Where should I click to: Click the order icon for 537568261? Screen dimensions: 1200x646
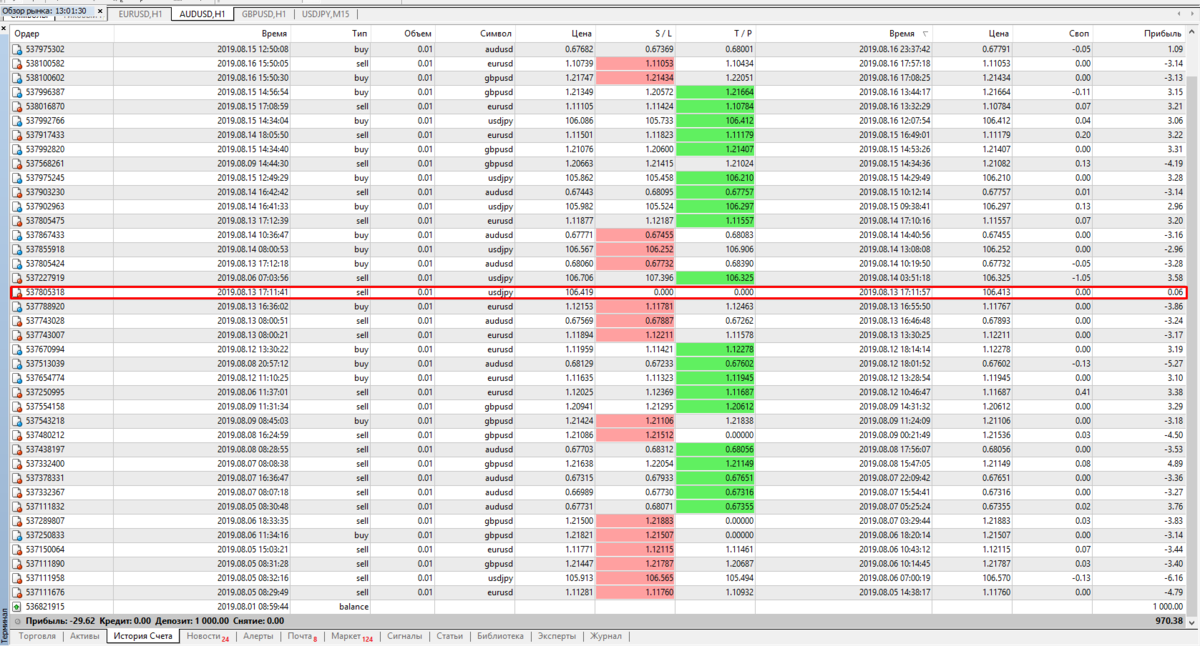click(x=17, y=163)
